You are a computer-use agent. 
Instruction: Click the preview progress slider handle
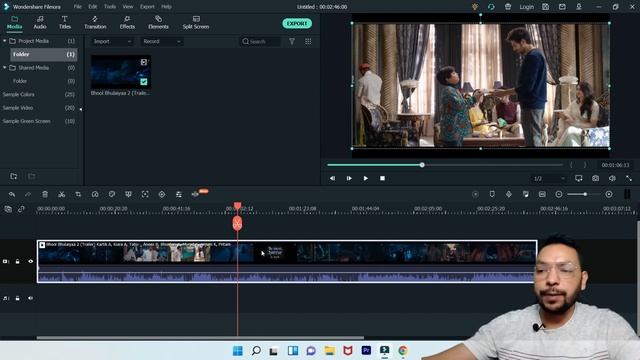coord(422,165)
